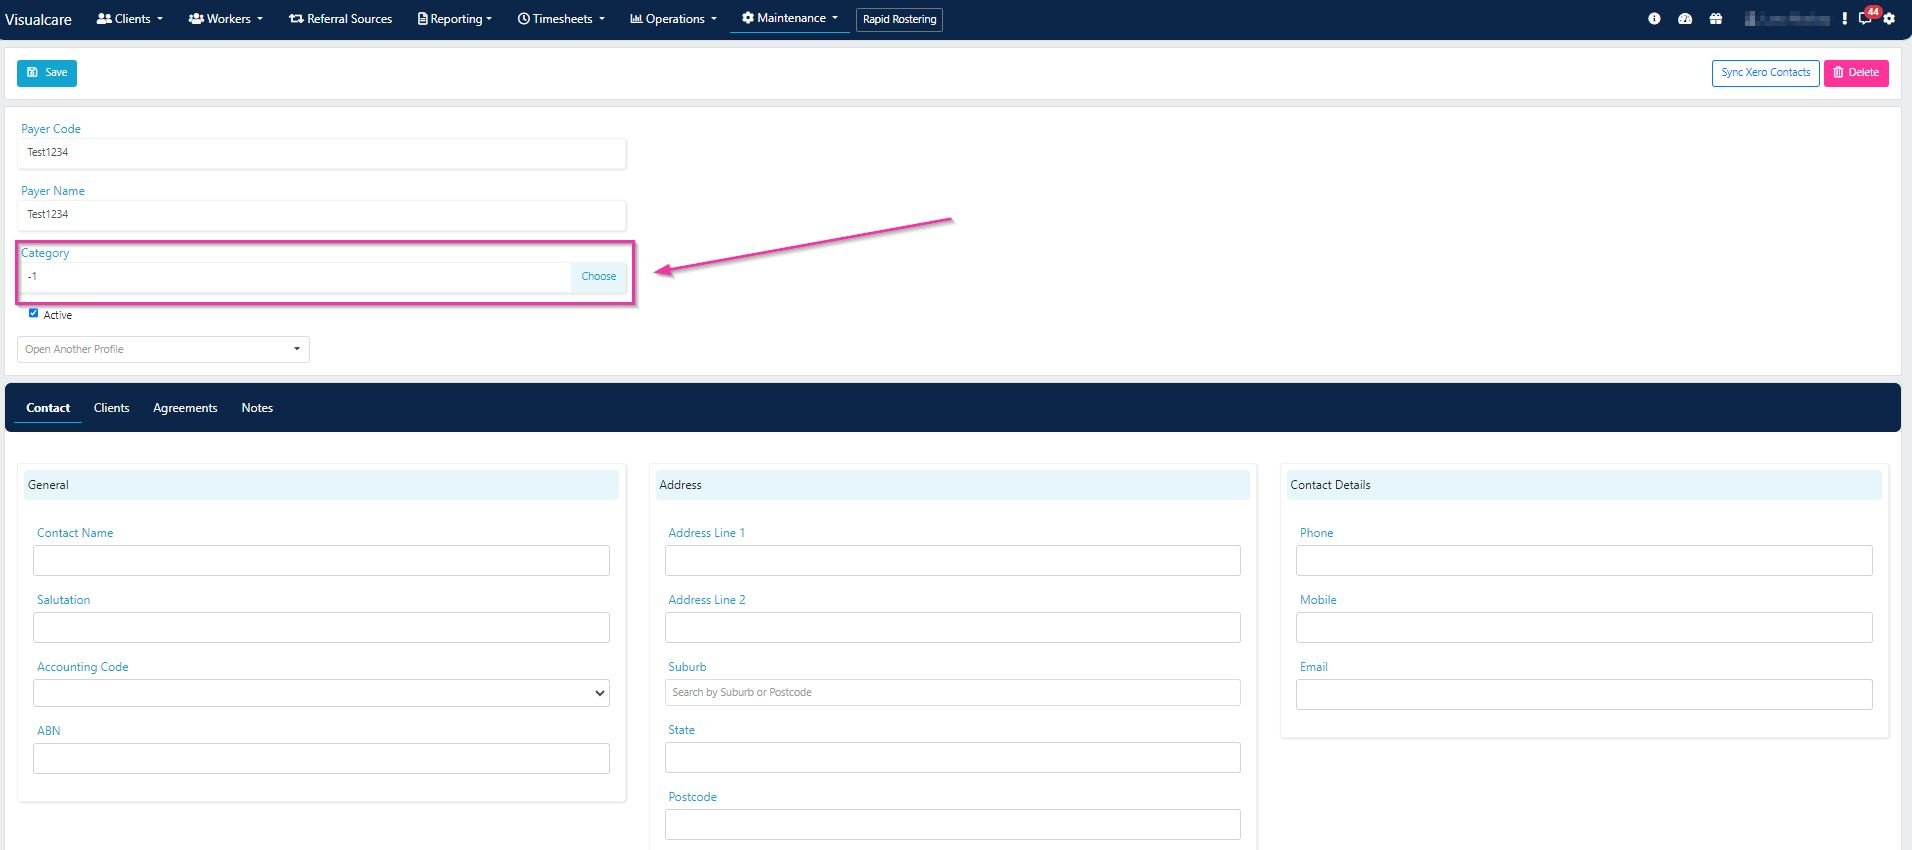Click the Address Line 2 input
Image resolution: width=1912 pixels, height=850 pixels.
point(953,627)
